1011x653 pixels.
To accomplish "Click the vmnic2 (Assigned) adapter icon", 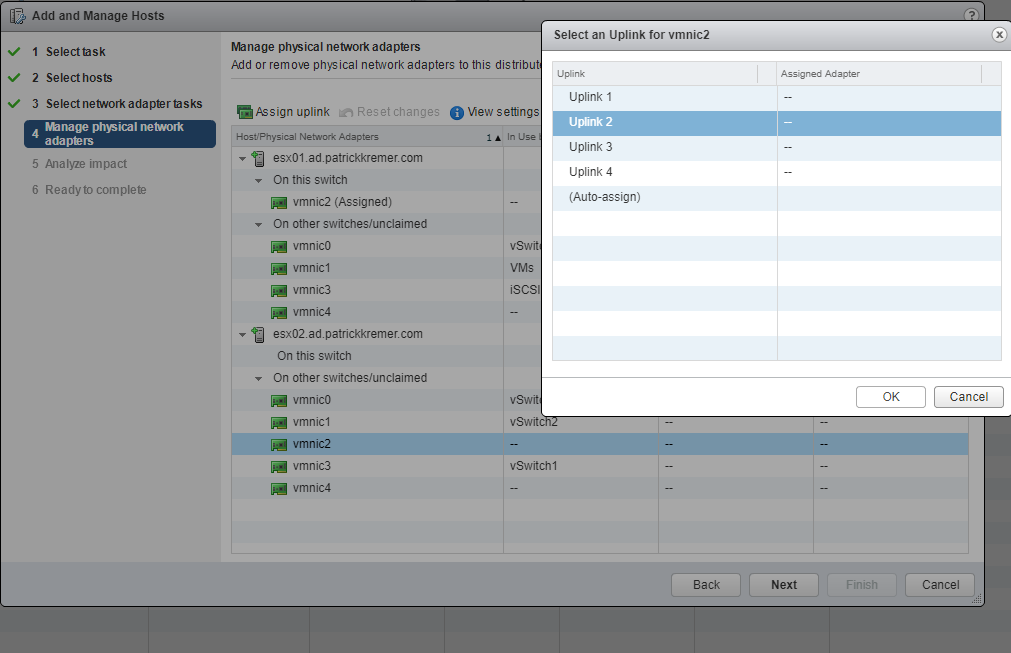I will pyautogui.click(x=279, y=202).
